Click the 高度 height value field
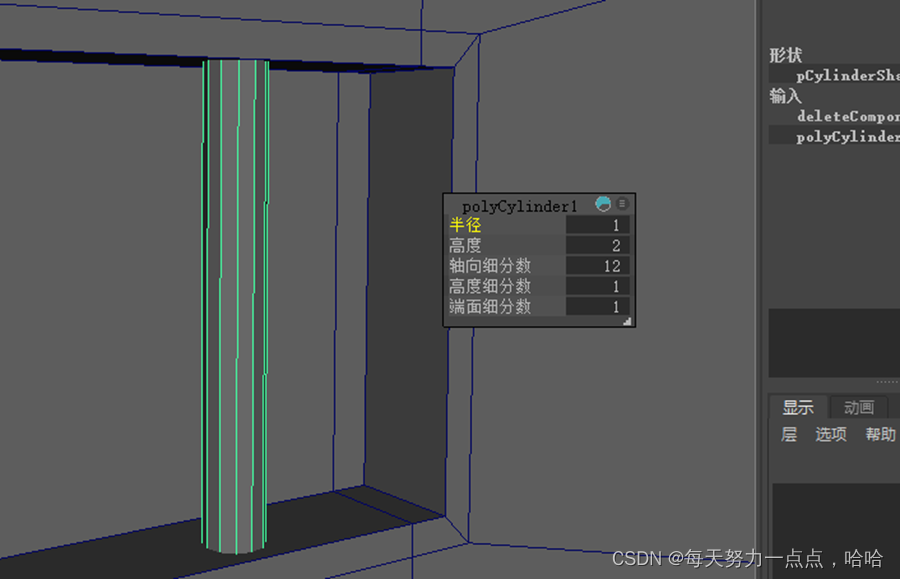 coord(598,246)
